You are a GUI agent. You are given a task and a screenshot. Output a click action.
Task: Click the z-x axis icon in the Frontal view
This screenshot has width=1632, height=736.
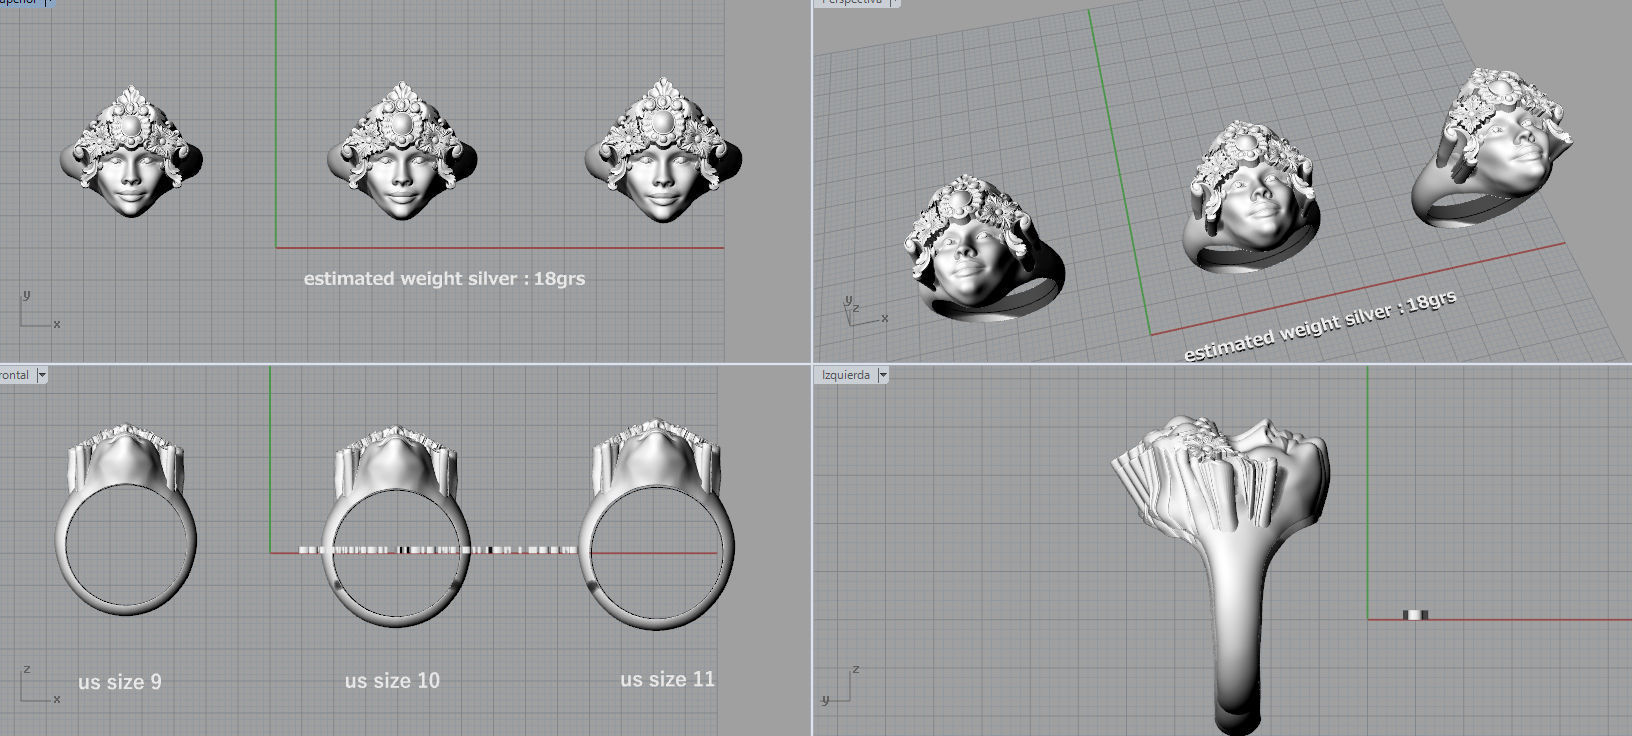(x=39, y=685)
